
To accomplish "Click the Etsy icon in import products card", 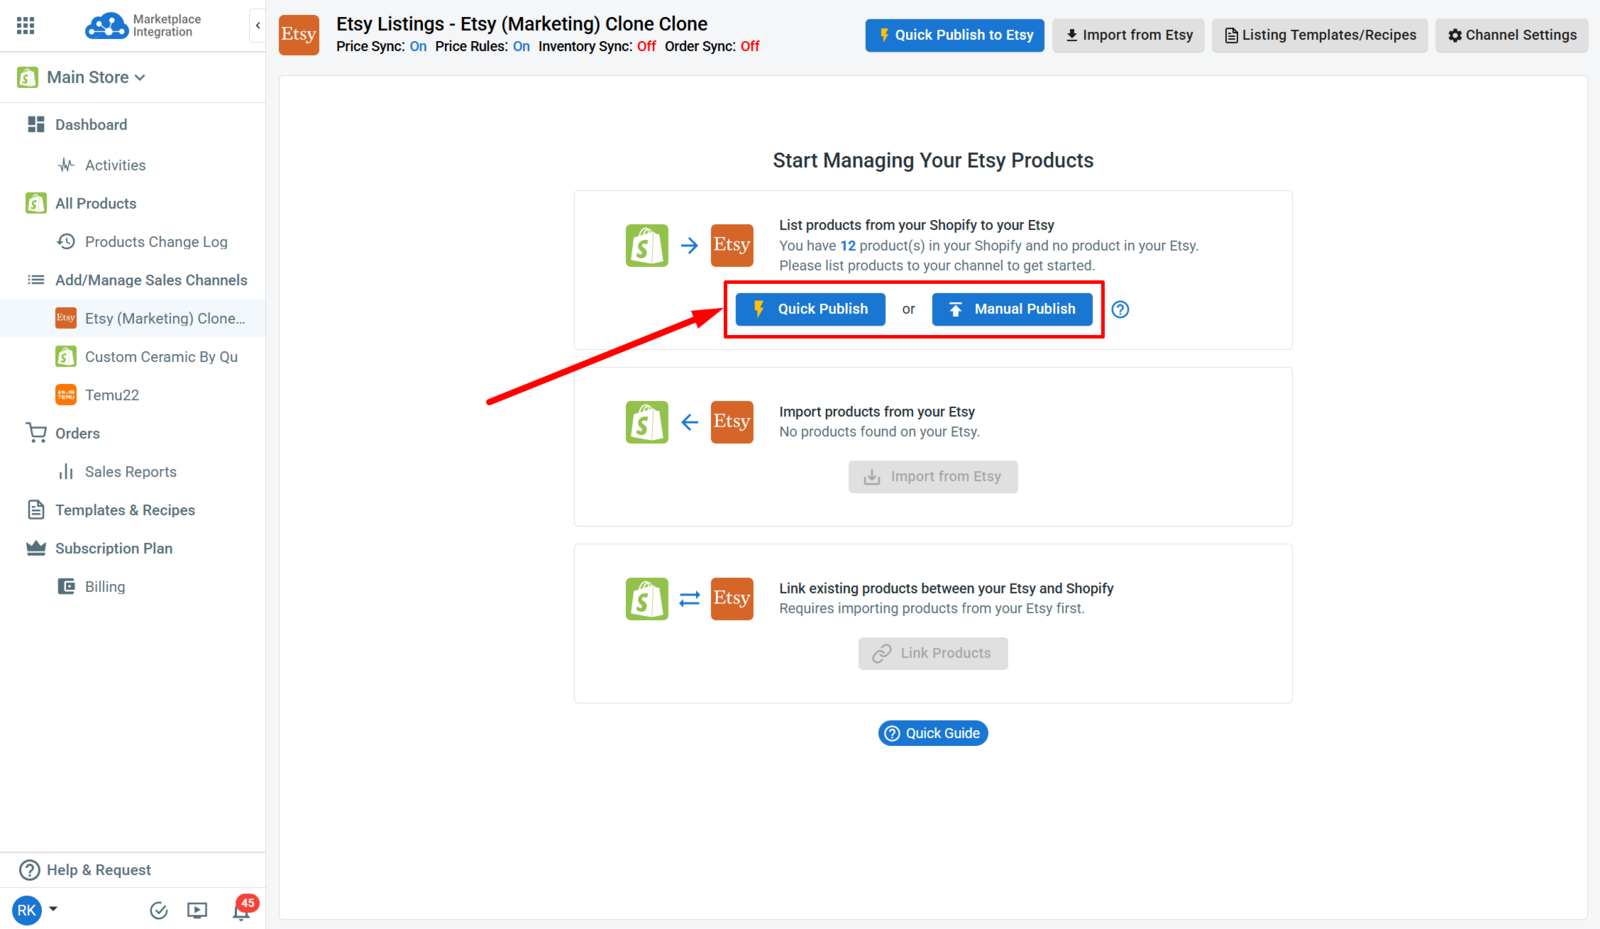I will click(x=732, y=422).
